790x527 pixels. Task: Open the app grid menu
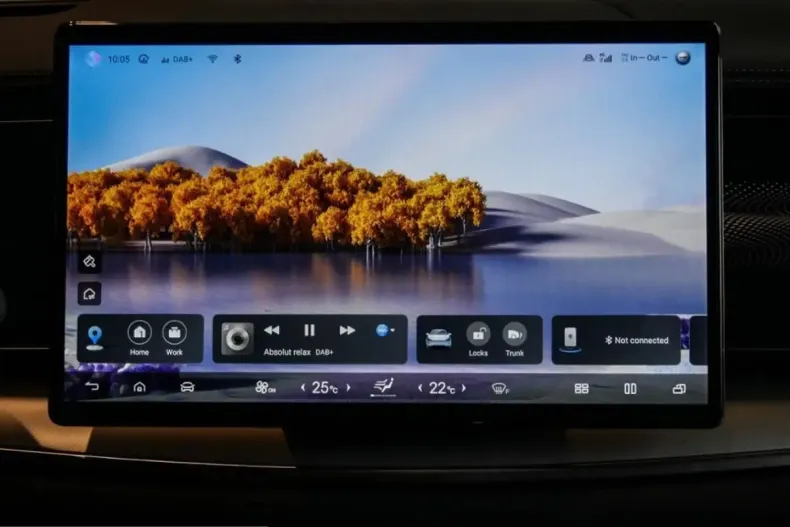[x=581, y=388]
